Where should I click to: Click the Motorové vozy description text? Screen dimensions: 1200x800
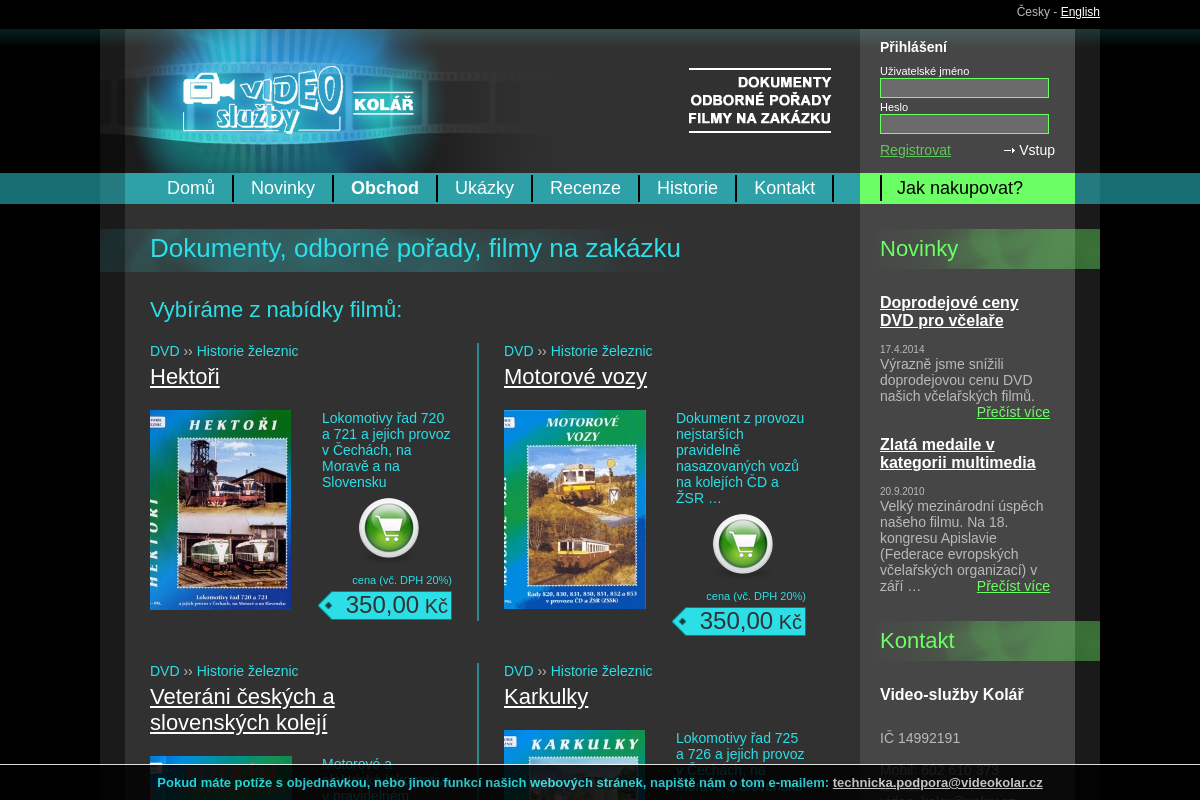(740, 458)
